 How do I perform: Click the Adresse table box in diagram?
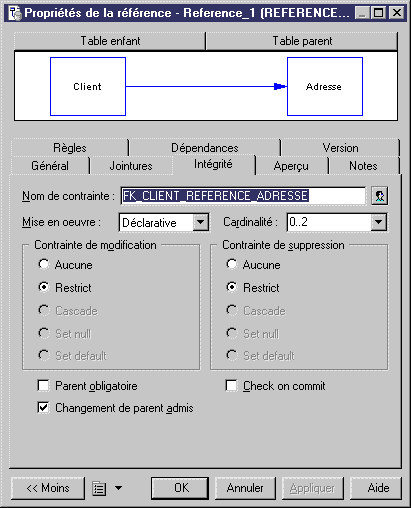point(325,87)
